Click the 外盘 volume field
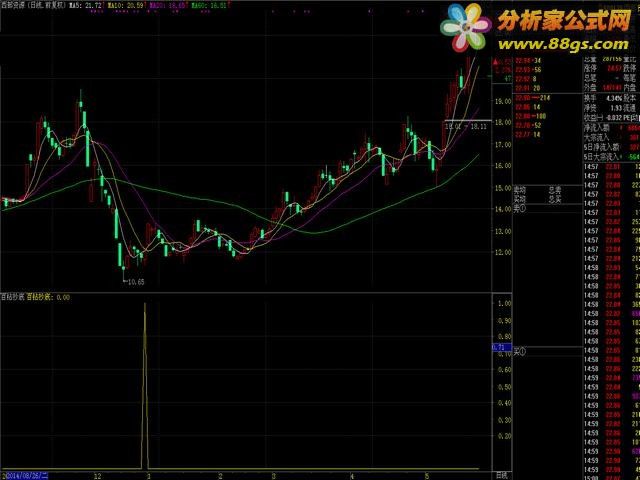 click(604, 88)
